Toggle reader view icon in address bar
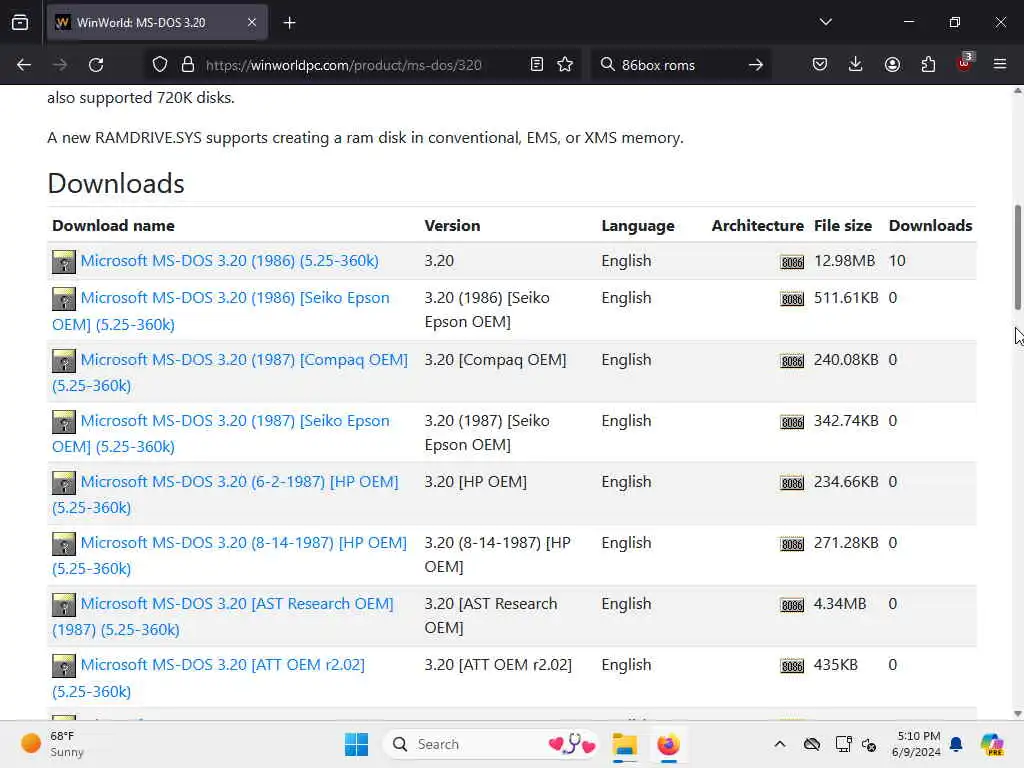1024x768 pixels. 537,65
